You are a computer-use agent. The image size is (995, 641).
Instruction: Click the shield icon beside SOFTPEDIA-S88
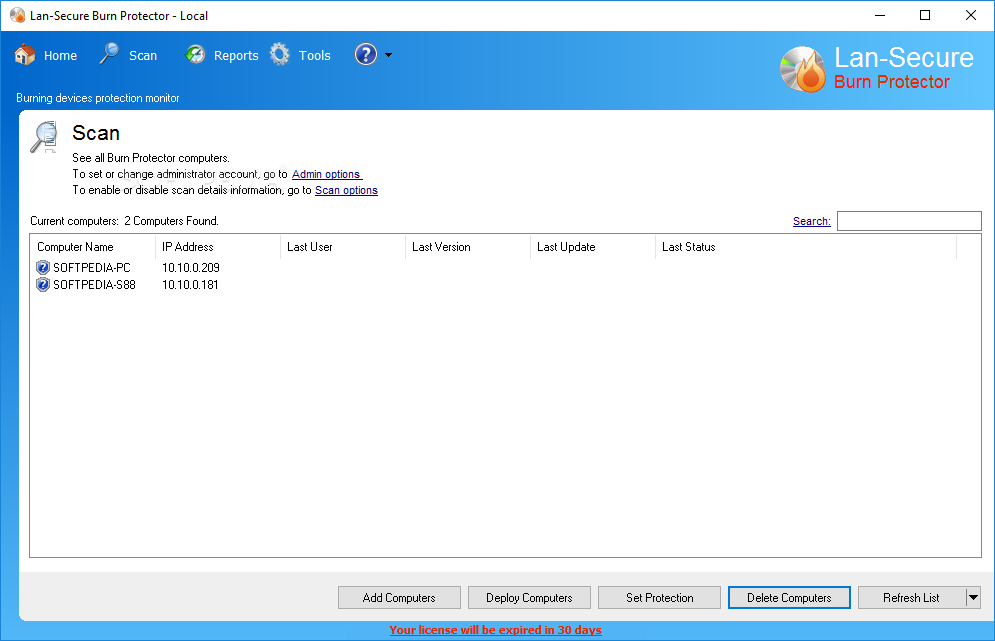[43, 285]
